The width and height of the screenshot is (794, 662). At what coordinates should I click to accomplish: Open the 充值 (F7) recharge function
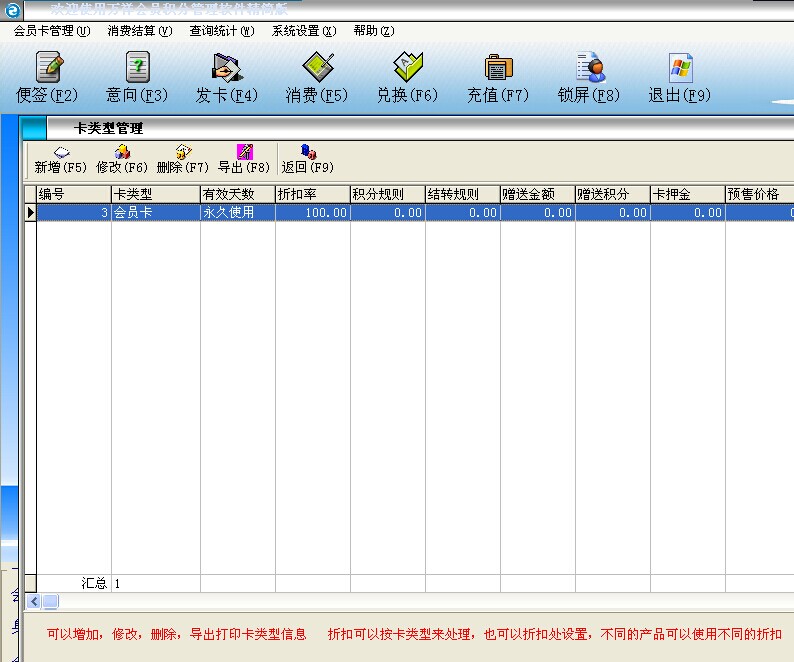(498, 79)
